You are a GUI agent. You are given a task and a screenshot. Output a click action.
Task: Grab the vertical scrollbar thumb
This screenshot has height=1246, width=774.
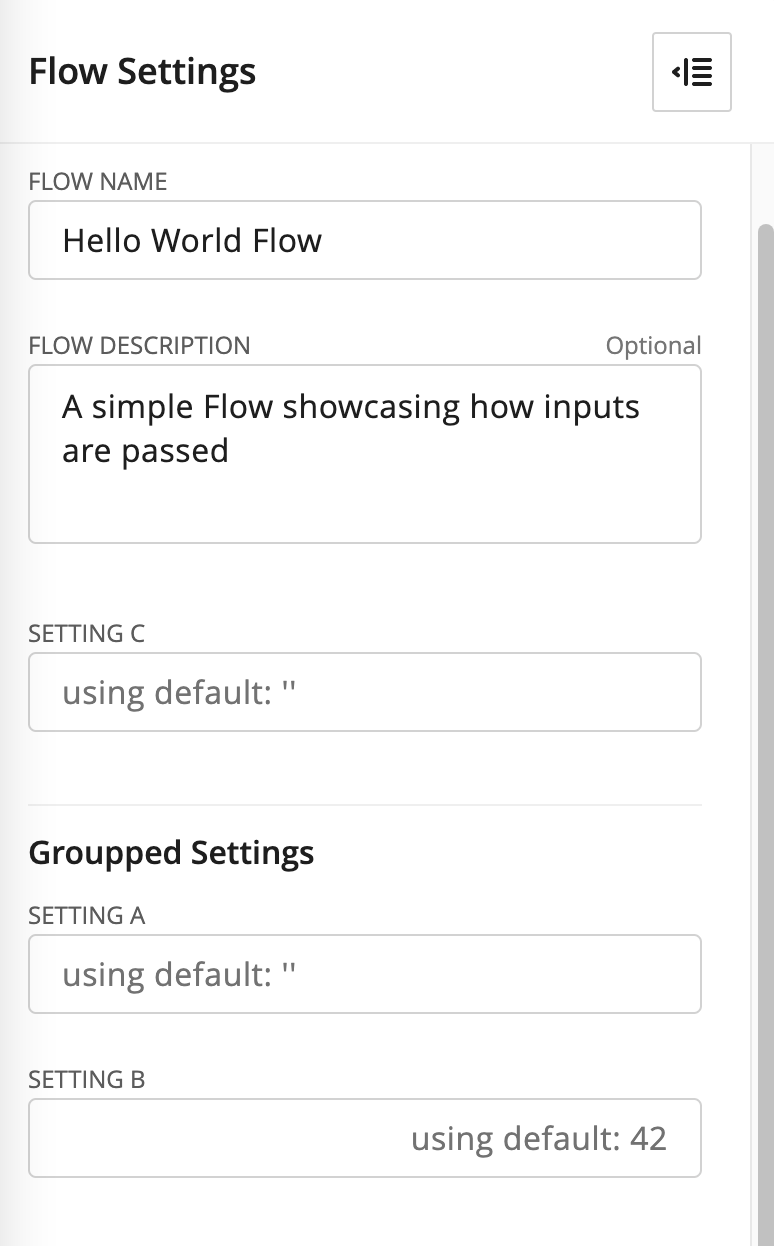766,735
